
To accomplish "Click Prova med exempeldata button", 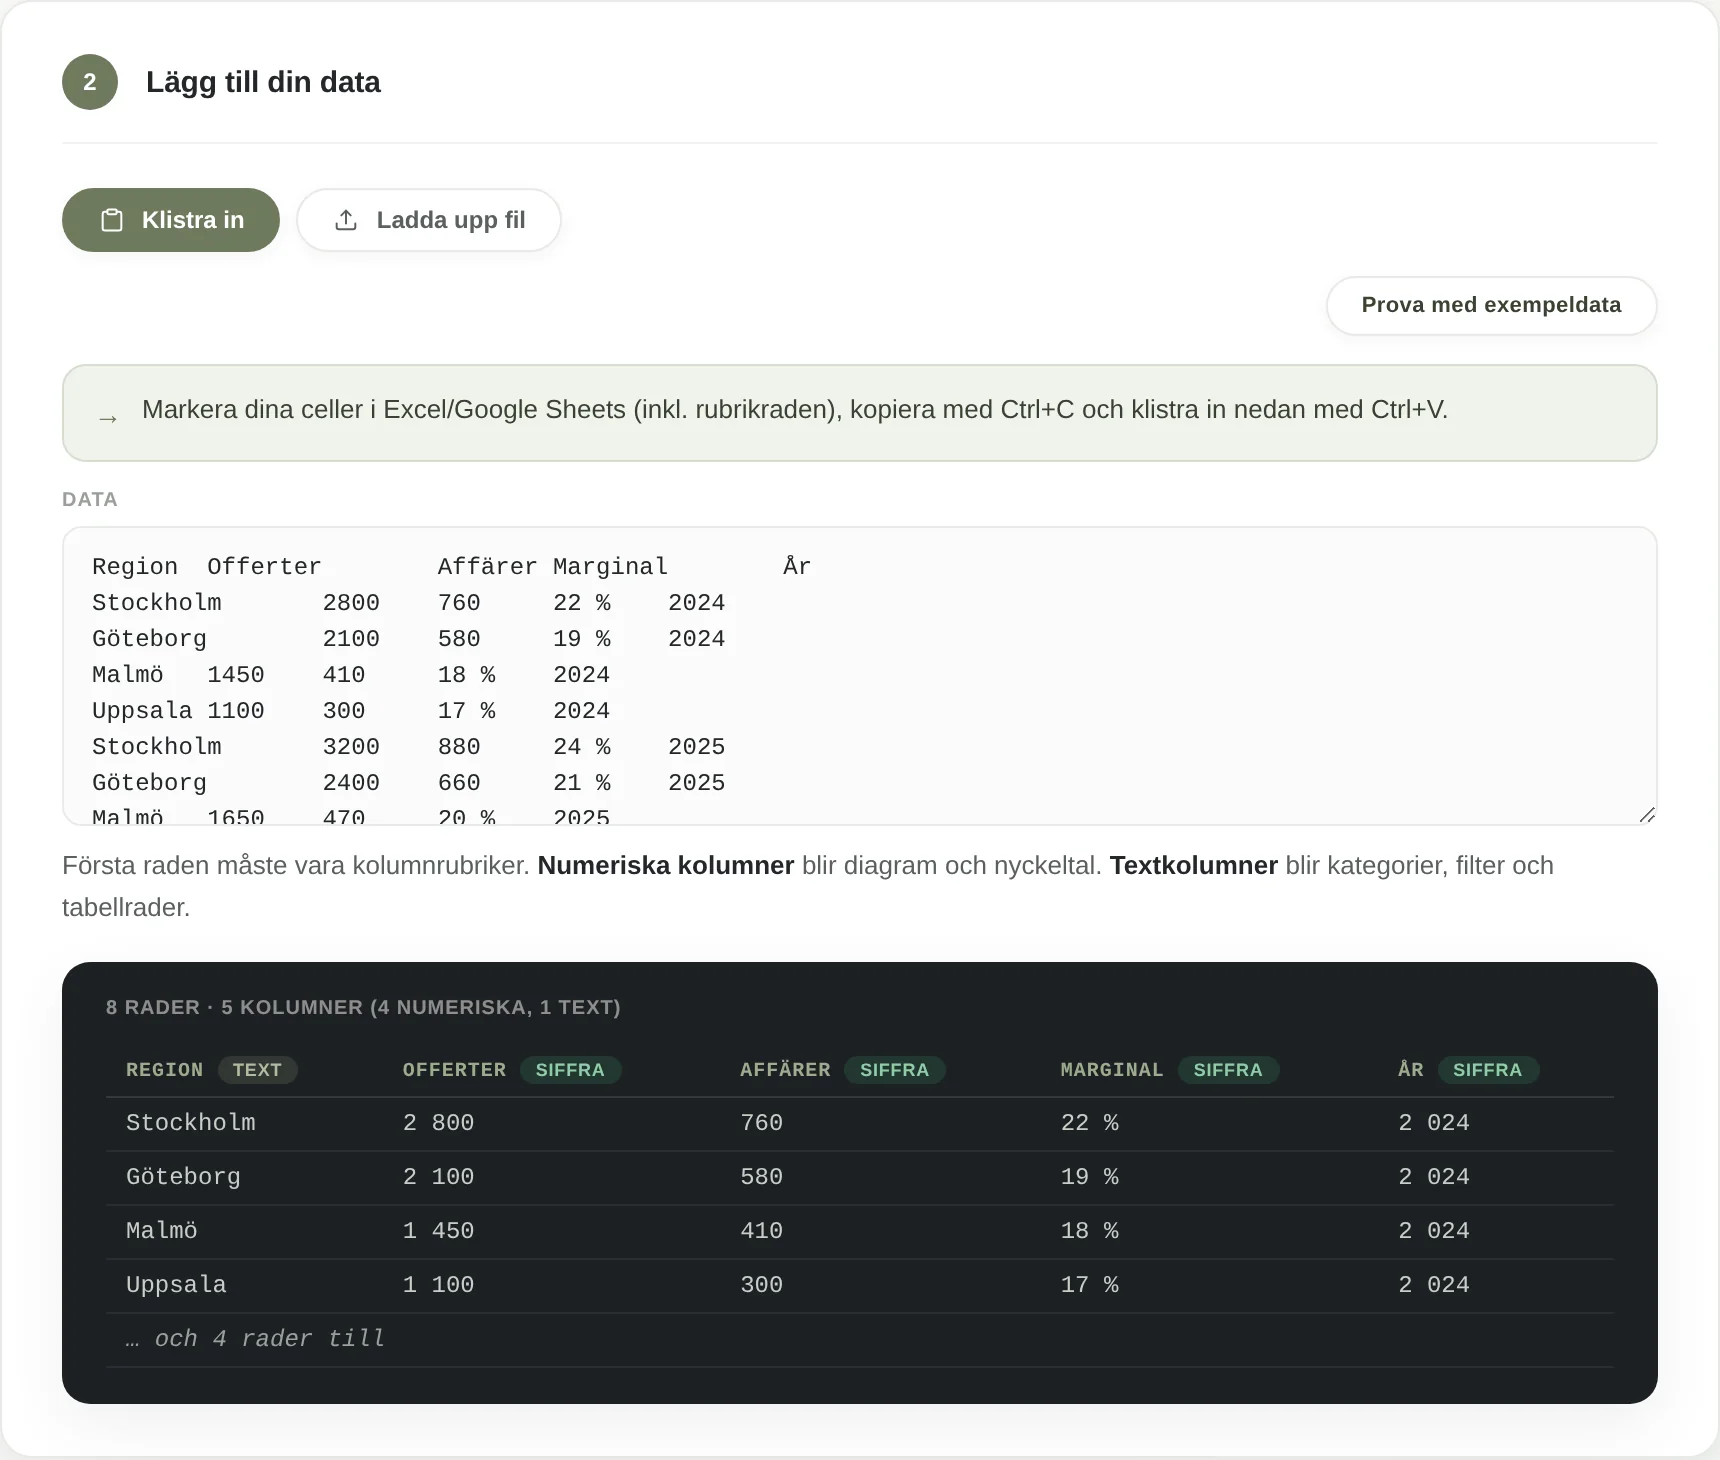I will pyautogui.click(x=1491, y=305).
